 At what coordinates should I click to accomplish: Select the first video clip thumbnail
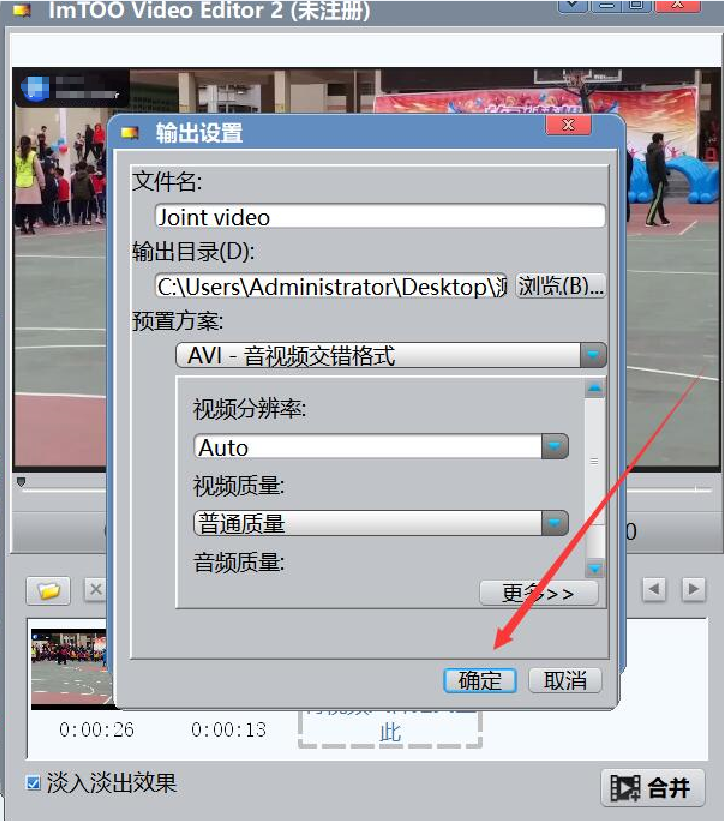click(71, 669)
